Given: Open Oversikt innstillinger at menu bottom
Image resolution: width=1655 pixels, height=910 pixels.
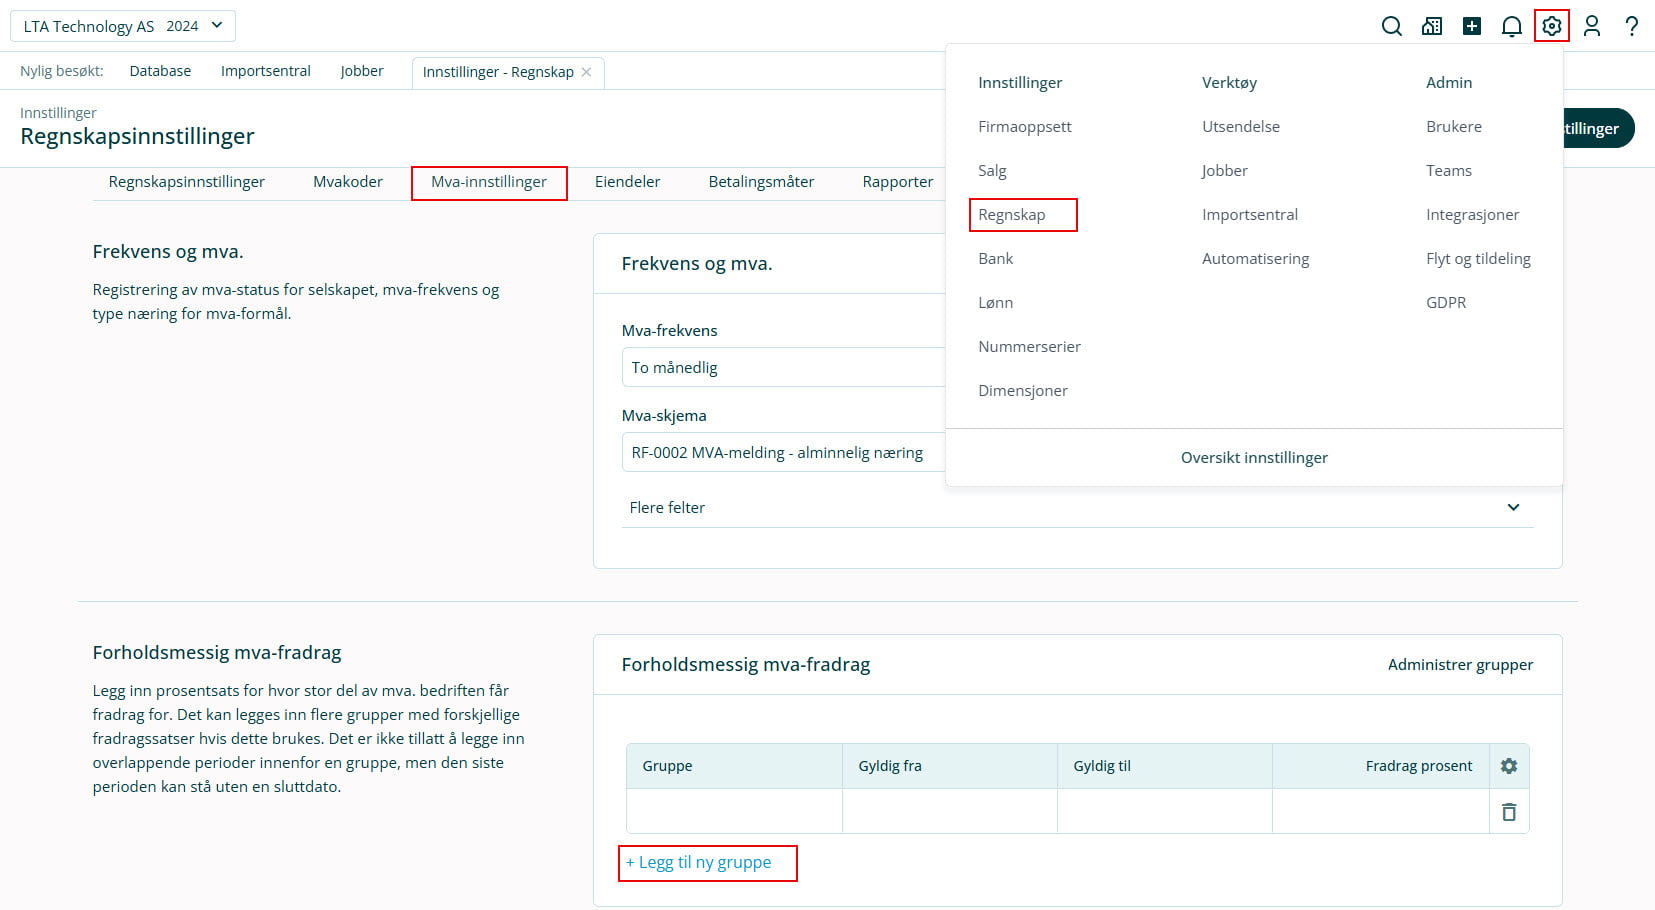Looking at the screenshot, I should 1254,458.
